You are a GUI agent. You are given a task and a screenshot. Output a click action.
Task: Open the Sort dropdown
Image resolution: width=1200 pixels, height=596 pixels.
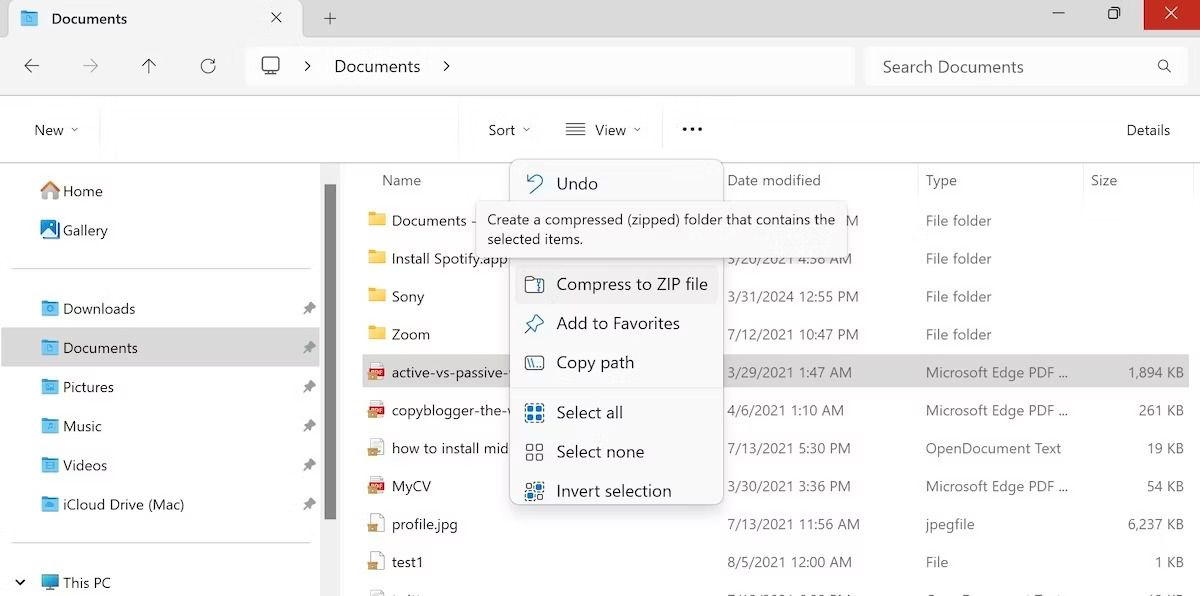click(509, 130)
